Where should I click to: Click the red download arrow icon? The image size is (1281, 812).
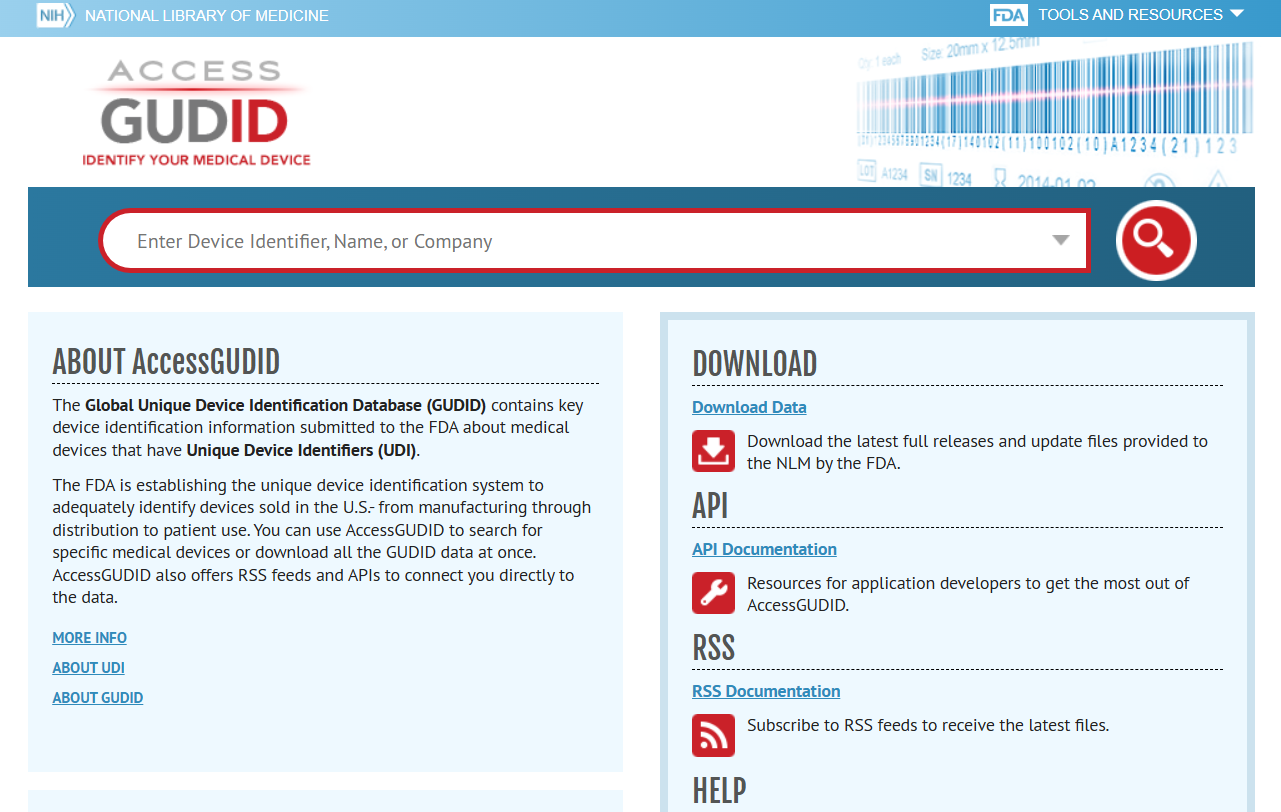[713, 451]
